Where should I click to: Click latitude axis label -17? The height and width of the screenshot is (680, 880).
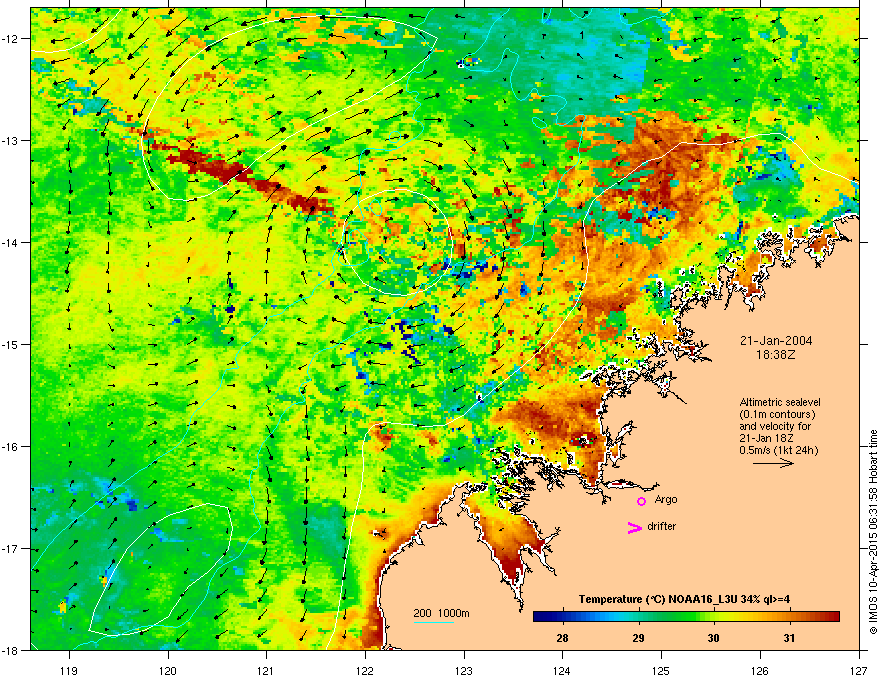pyautogui.click(x=11, y=548)
